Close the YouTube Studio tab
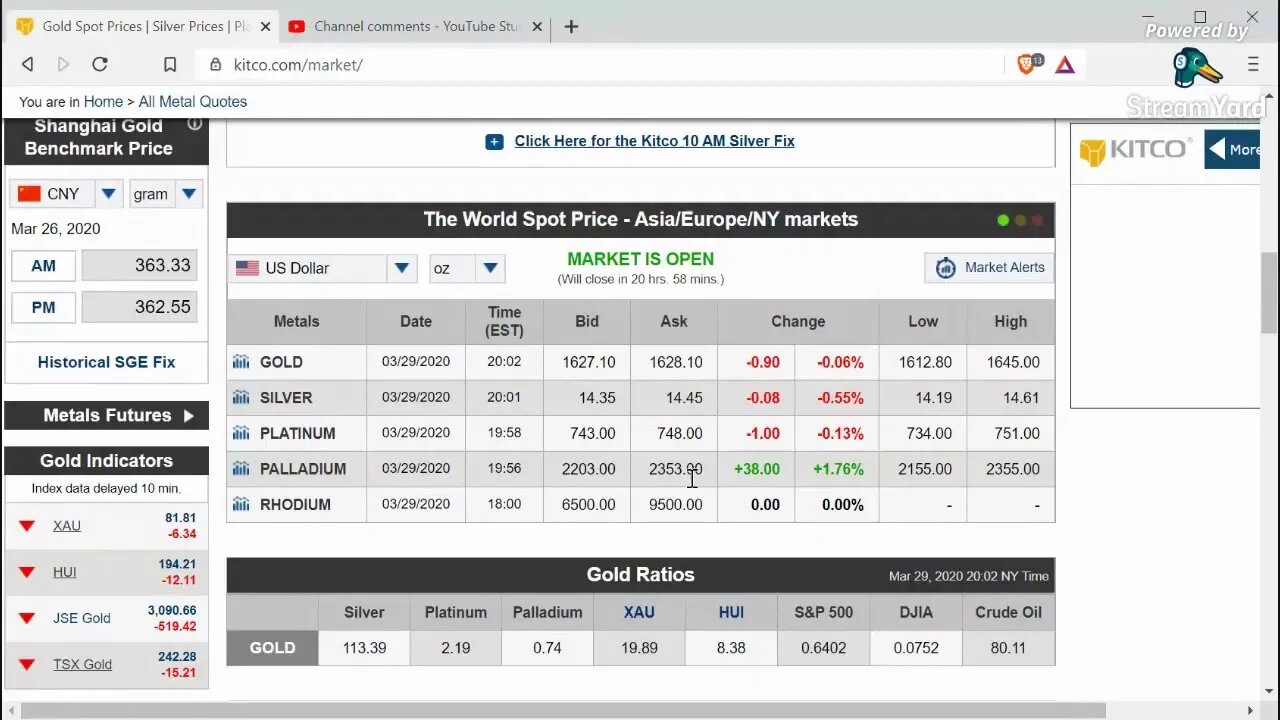The image size is (1280, 720). pyautogui.click(x=537, y=27)
